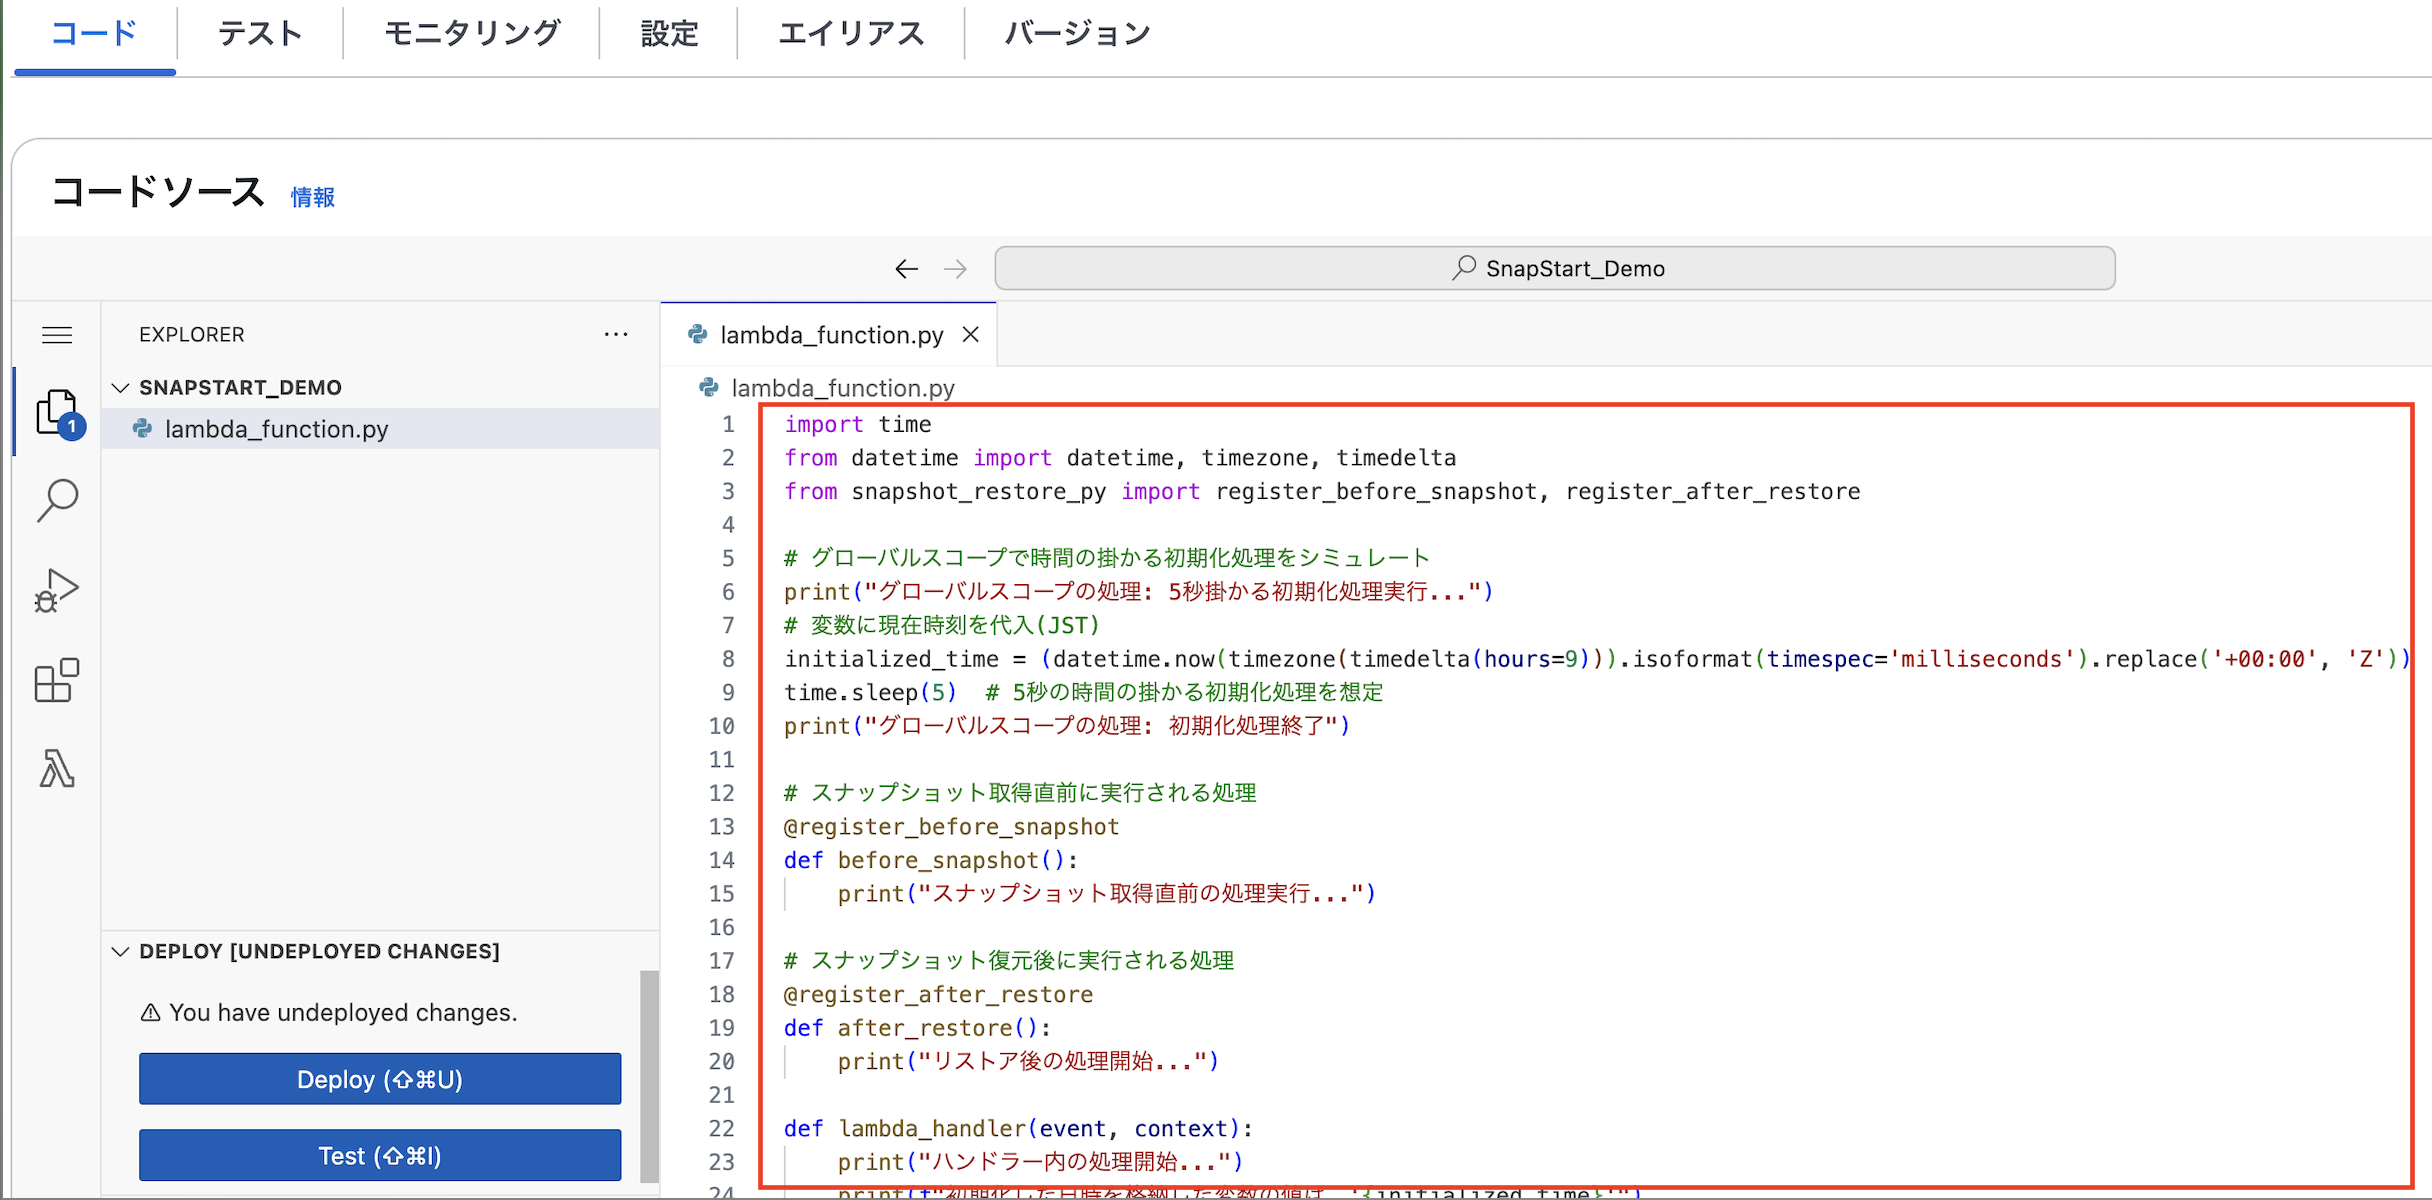This screenshot has width=2432, height=1200.
Task: Click the Deploy button
Action: click(x=379, y=1079)
